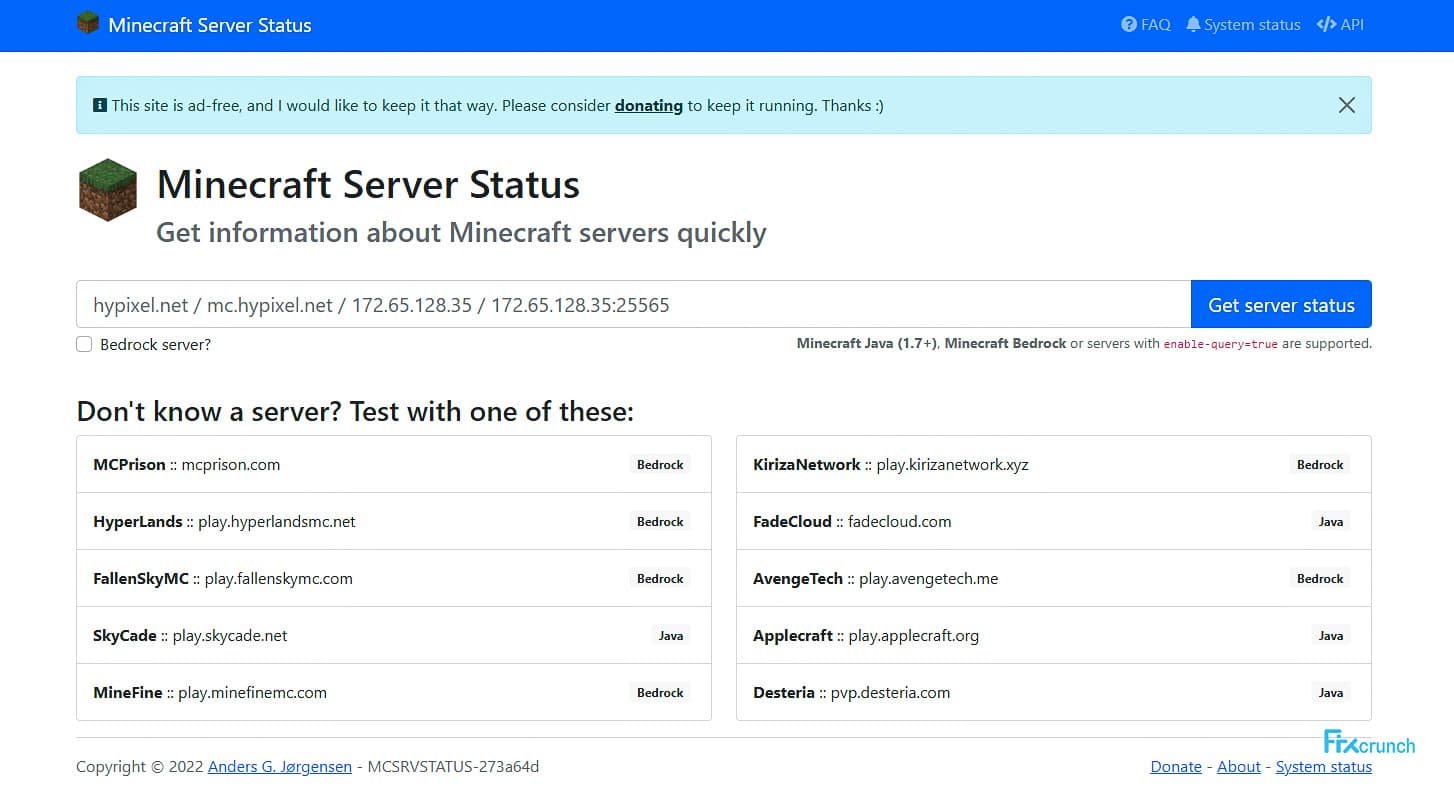Open the System status footer link
Image resolution: width=1454 pixels, height=811 pixels.
[x=1324, y=767]
